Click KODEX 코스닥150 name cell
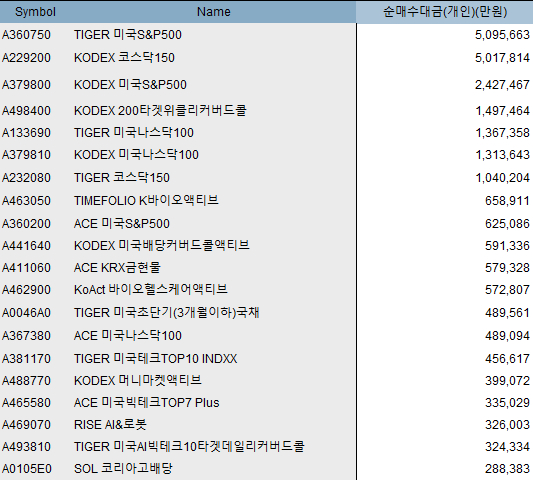Image resolution: width=533 pixels, height=480 pixels. pos(124,58)
